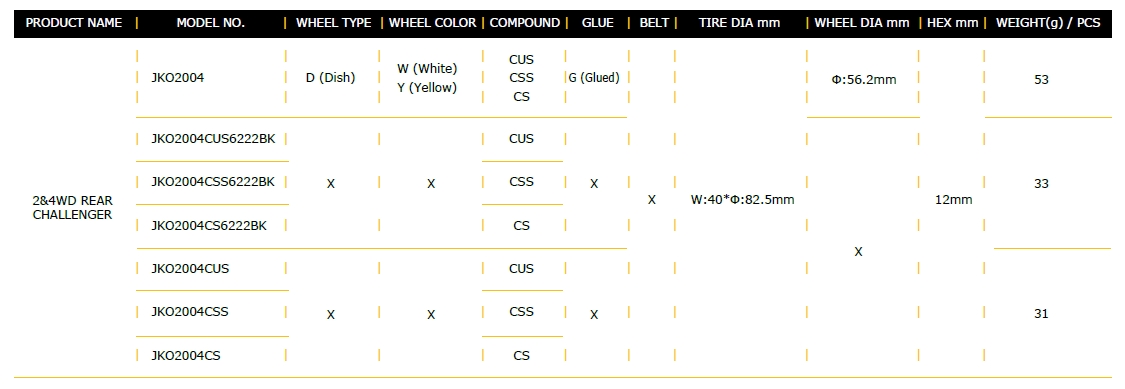1125x389 pixels.
Task: Select the G (Glued) cell
Action: click(x=594, y=78)
